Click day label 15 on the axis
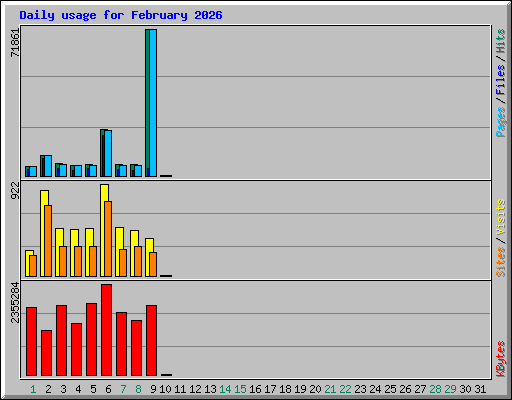 (x=240, y=389)
